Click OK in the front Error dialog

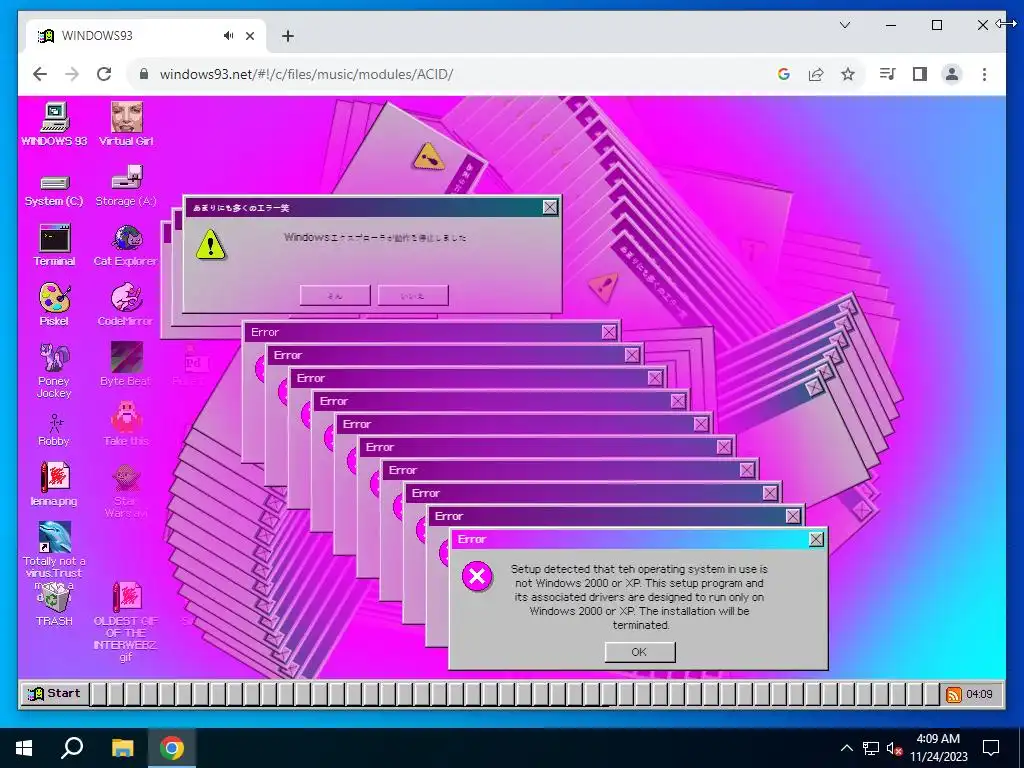click(x=640, y=652)
